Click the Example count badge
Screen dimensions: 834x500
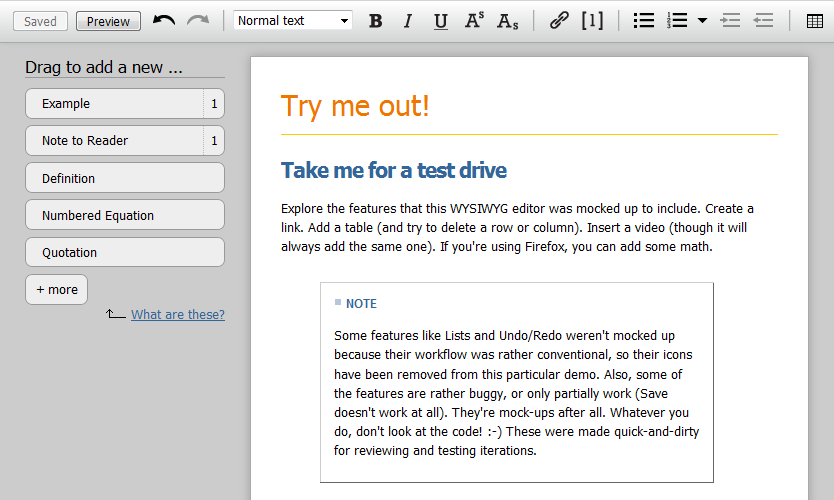click(214, 104)
